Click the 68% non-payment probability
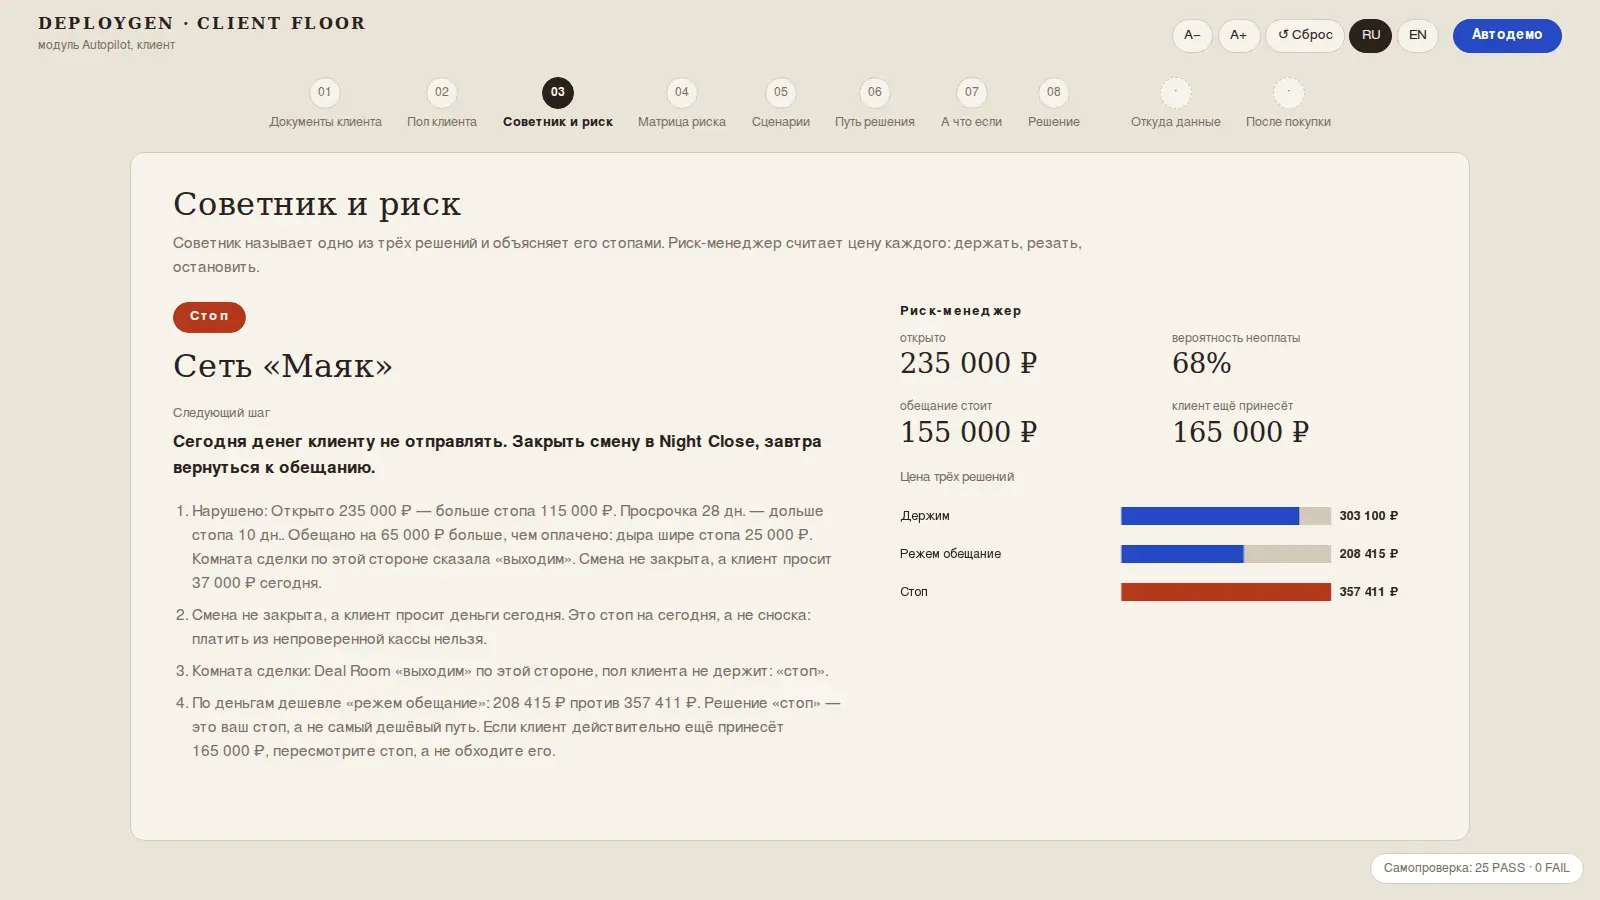Viewport: 1600px width, 900px height. click(x=1201, y=363)
